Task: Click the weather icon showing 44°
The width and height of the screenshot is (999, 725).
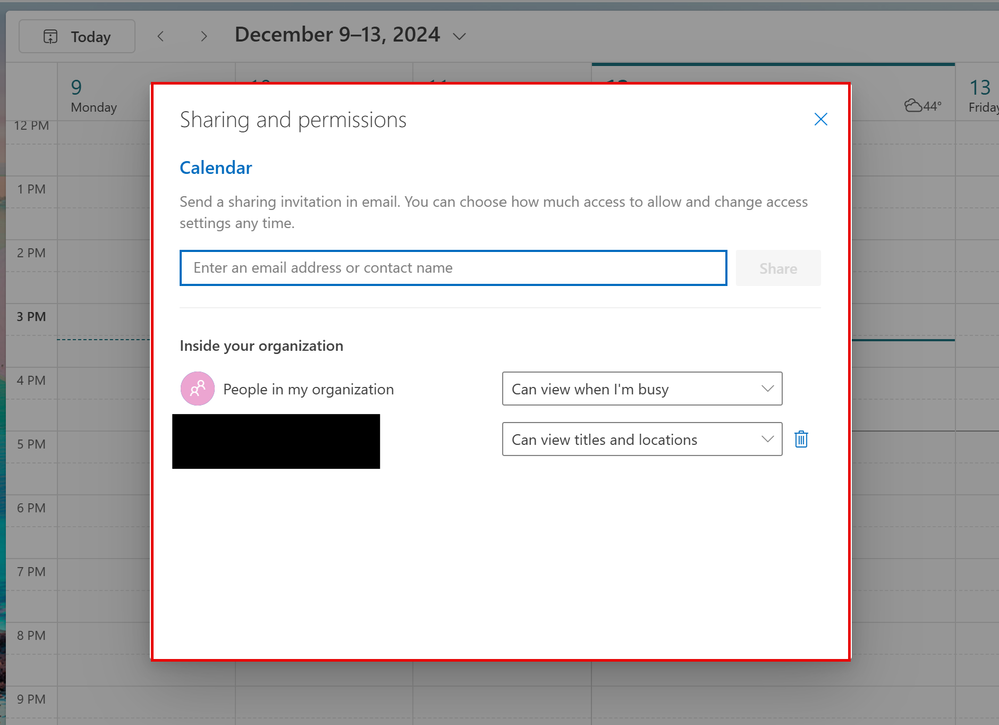Action: point(923,106)
